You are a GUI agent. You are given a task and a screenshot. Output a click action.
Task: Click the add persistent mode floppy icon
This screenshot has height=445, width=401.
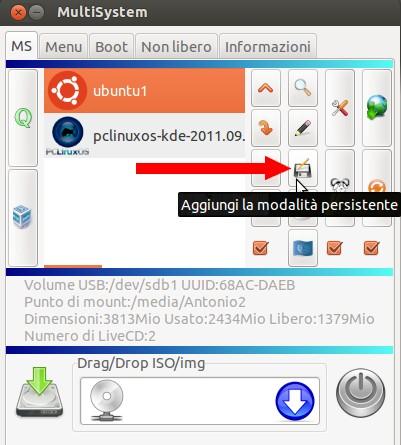[303, 168]
